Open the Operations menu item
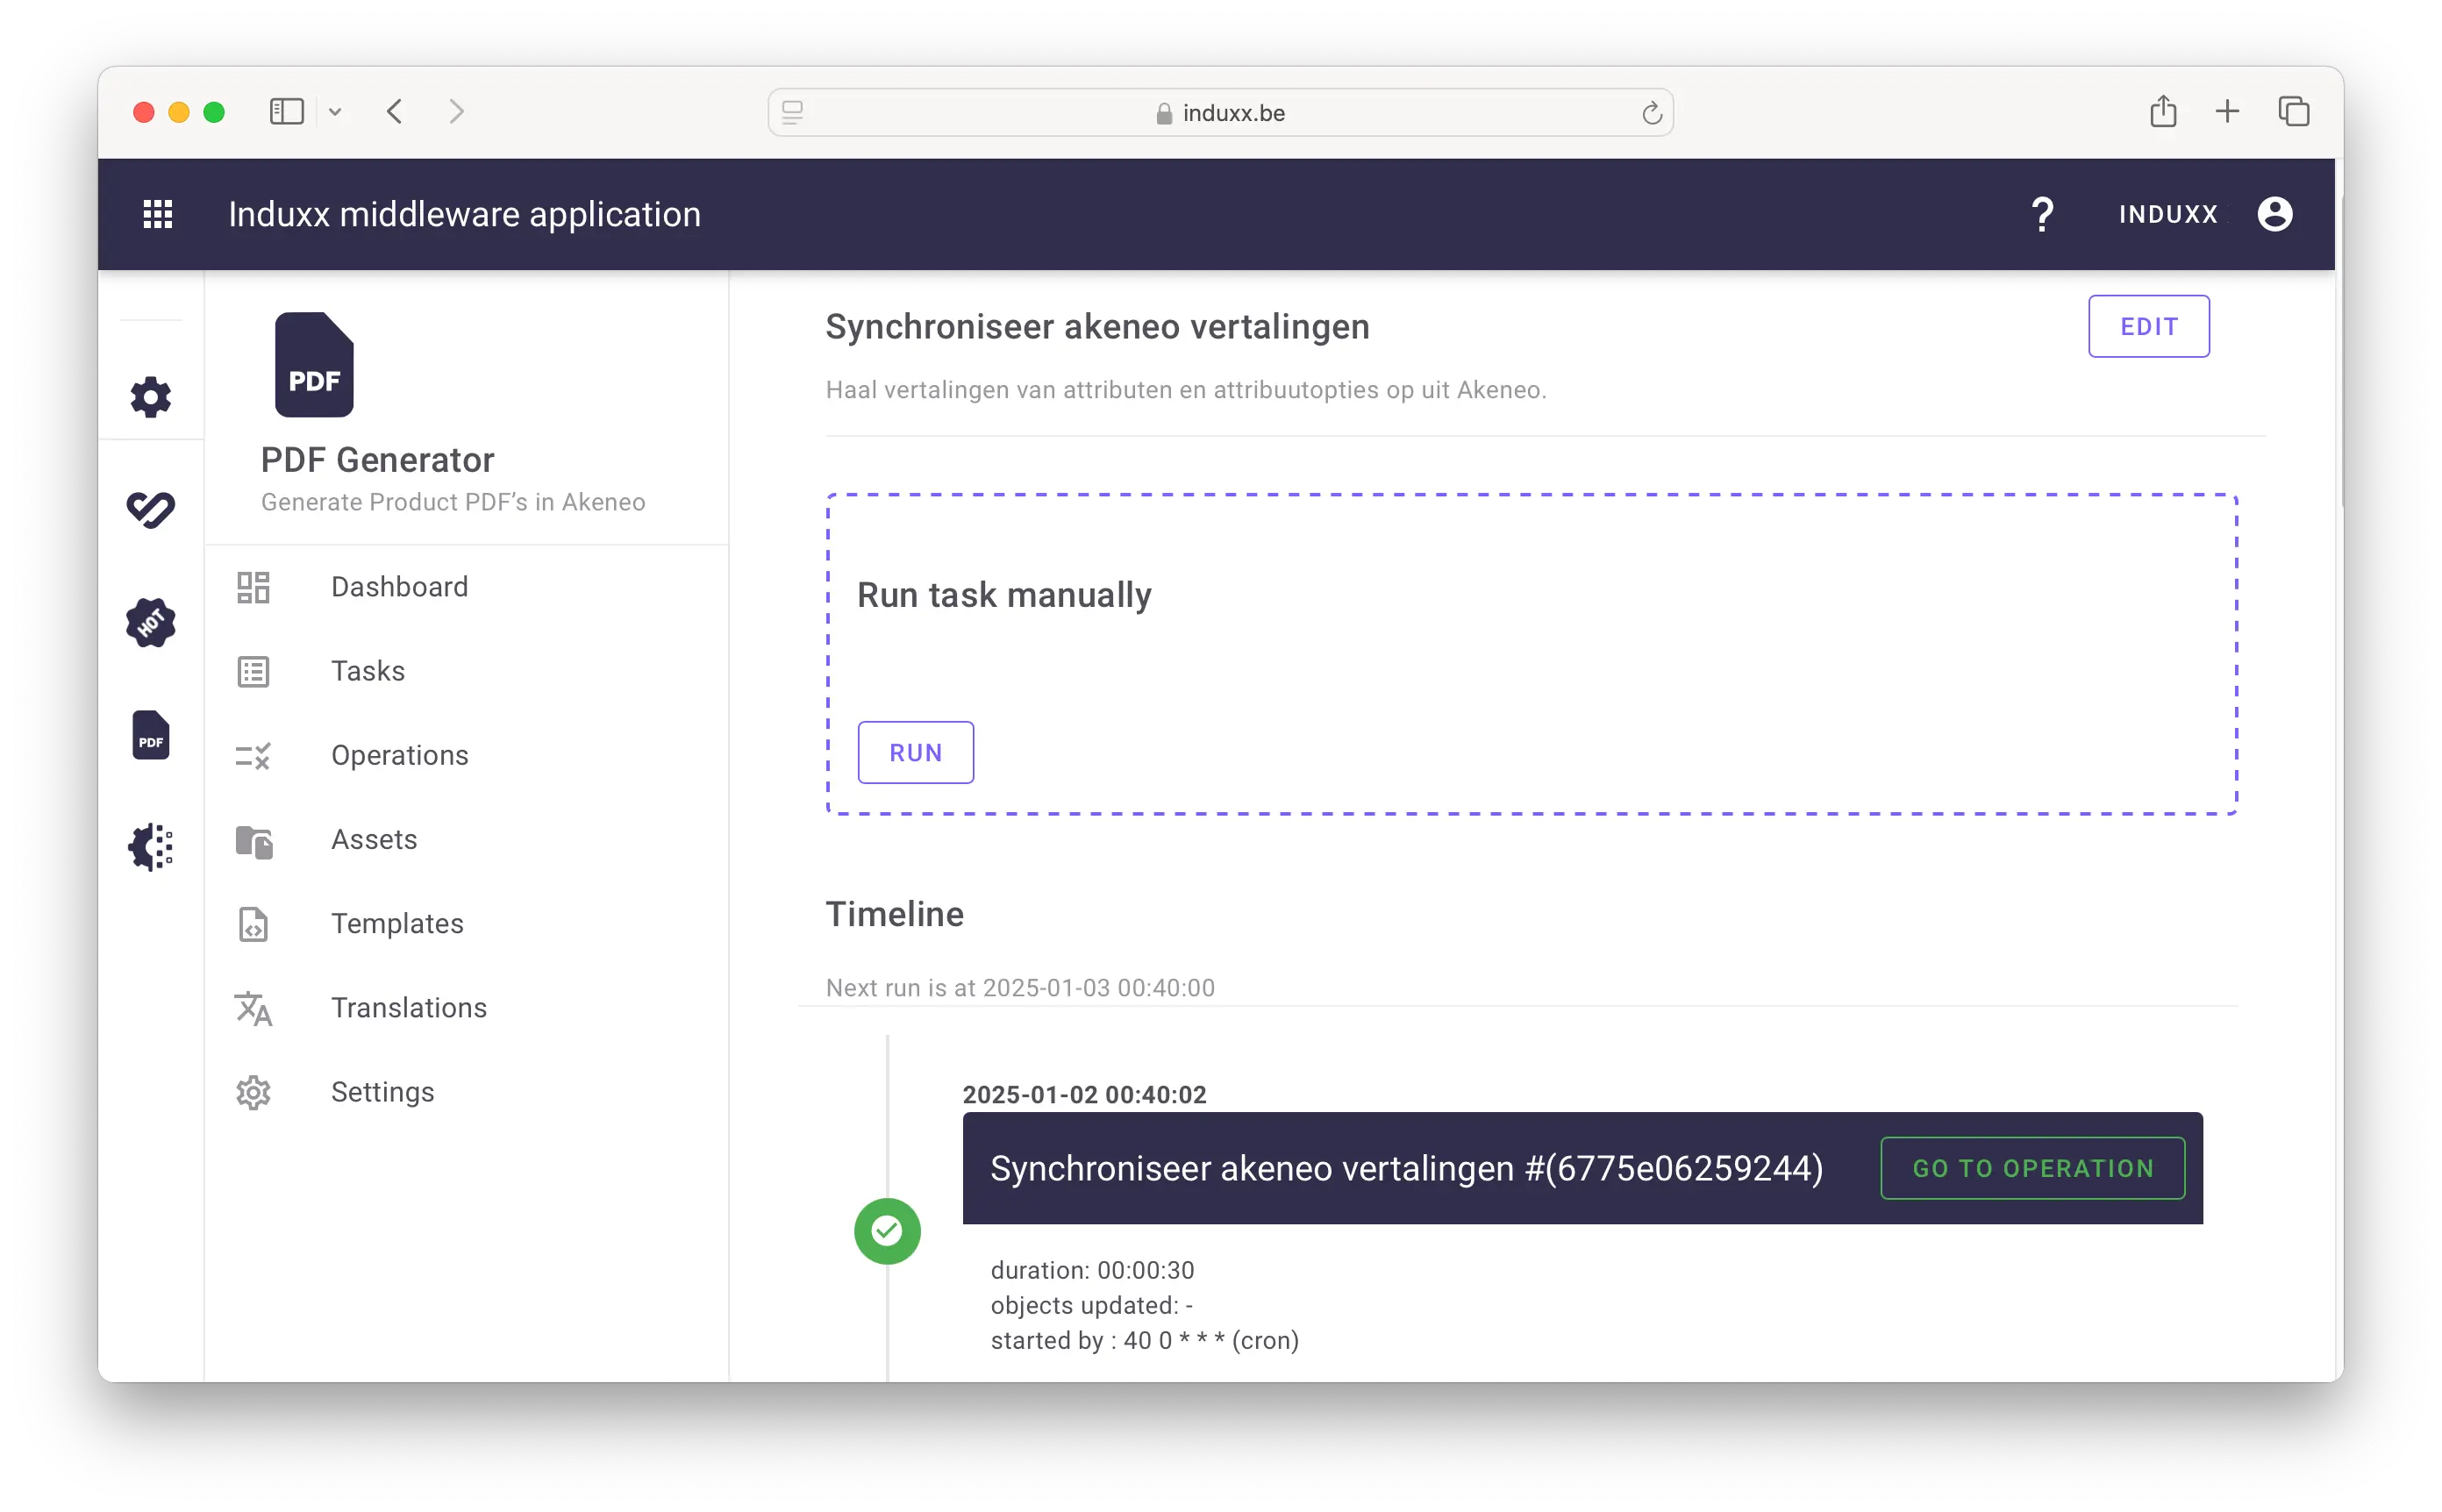The height and width of the screenshot is (1512, 2442). pyautogui.click(x=399, y=755)
